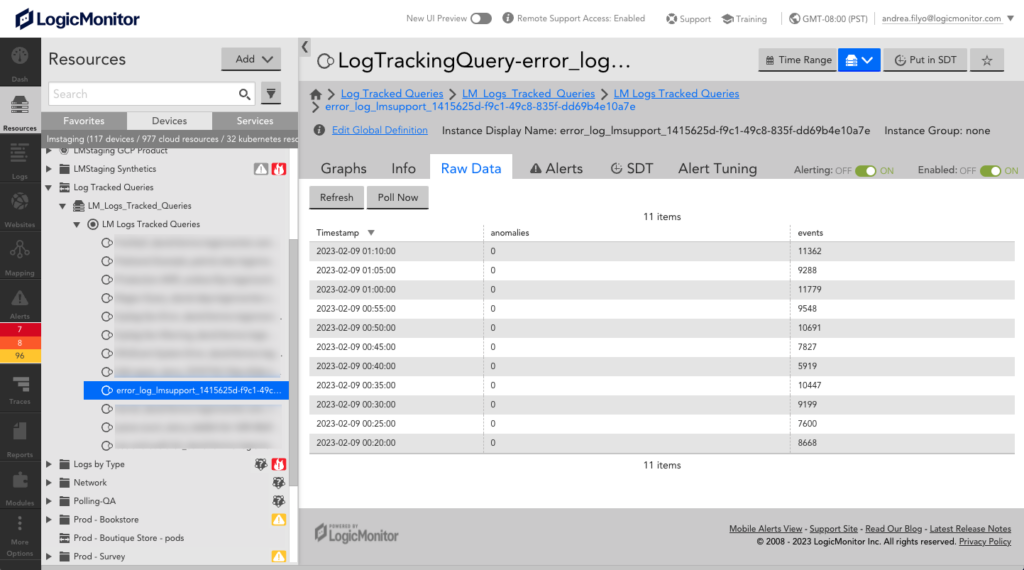Click the home breadcrumb icon
The height and width of the screenshot is (570, 1024).
point(316,94)
